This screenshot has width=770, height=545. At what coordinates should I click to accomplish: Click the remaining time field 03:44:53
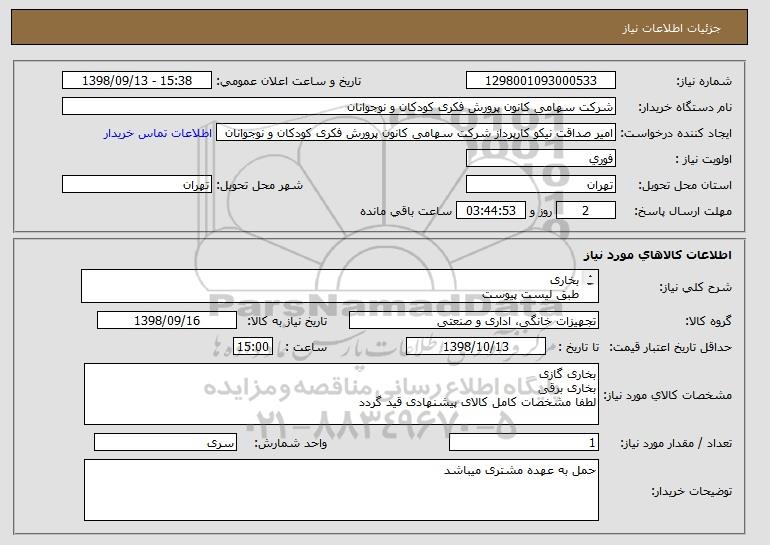point(491,211)
